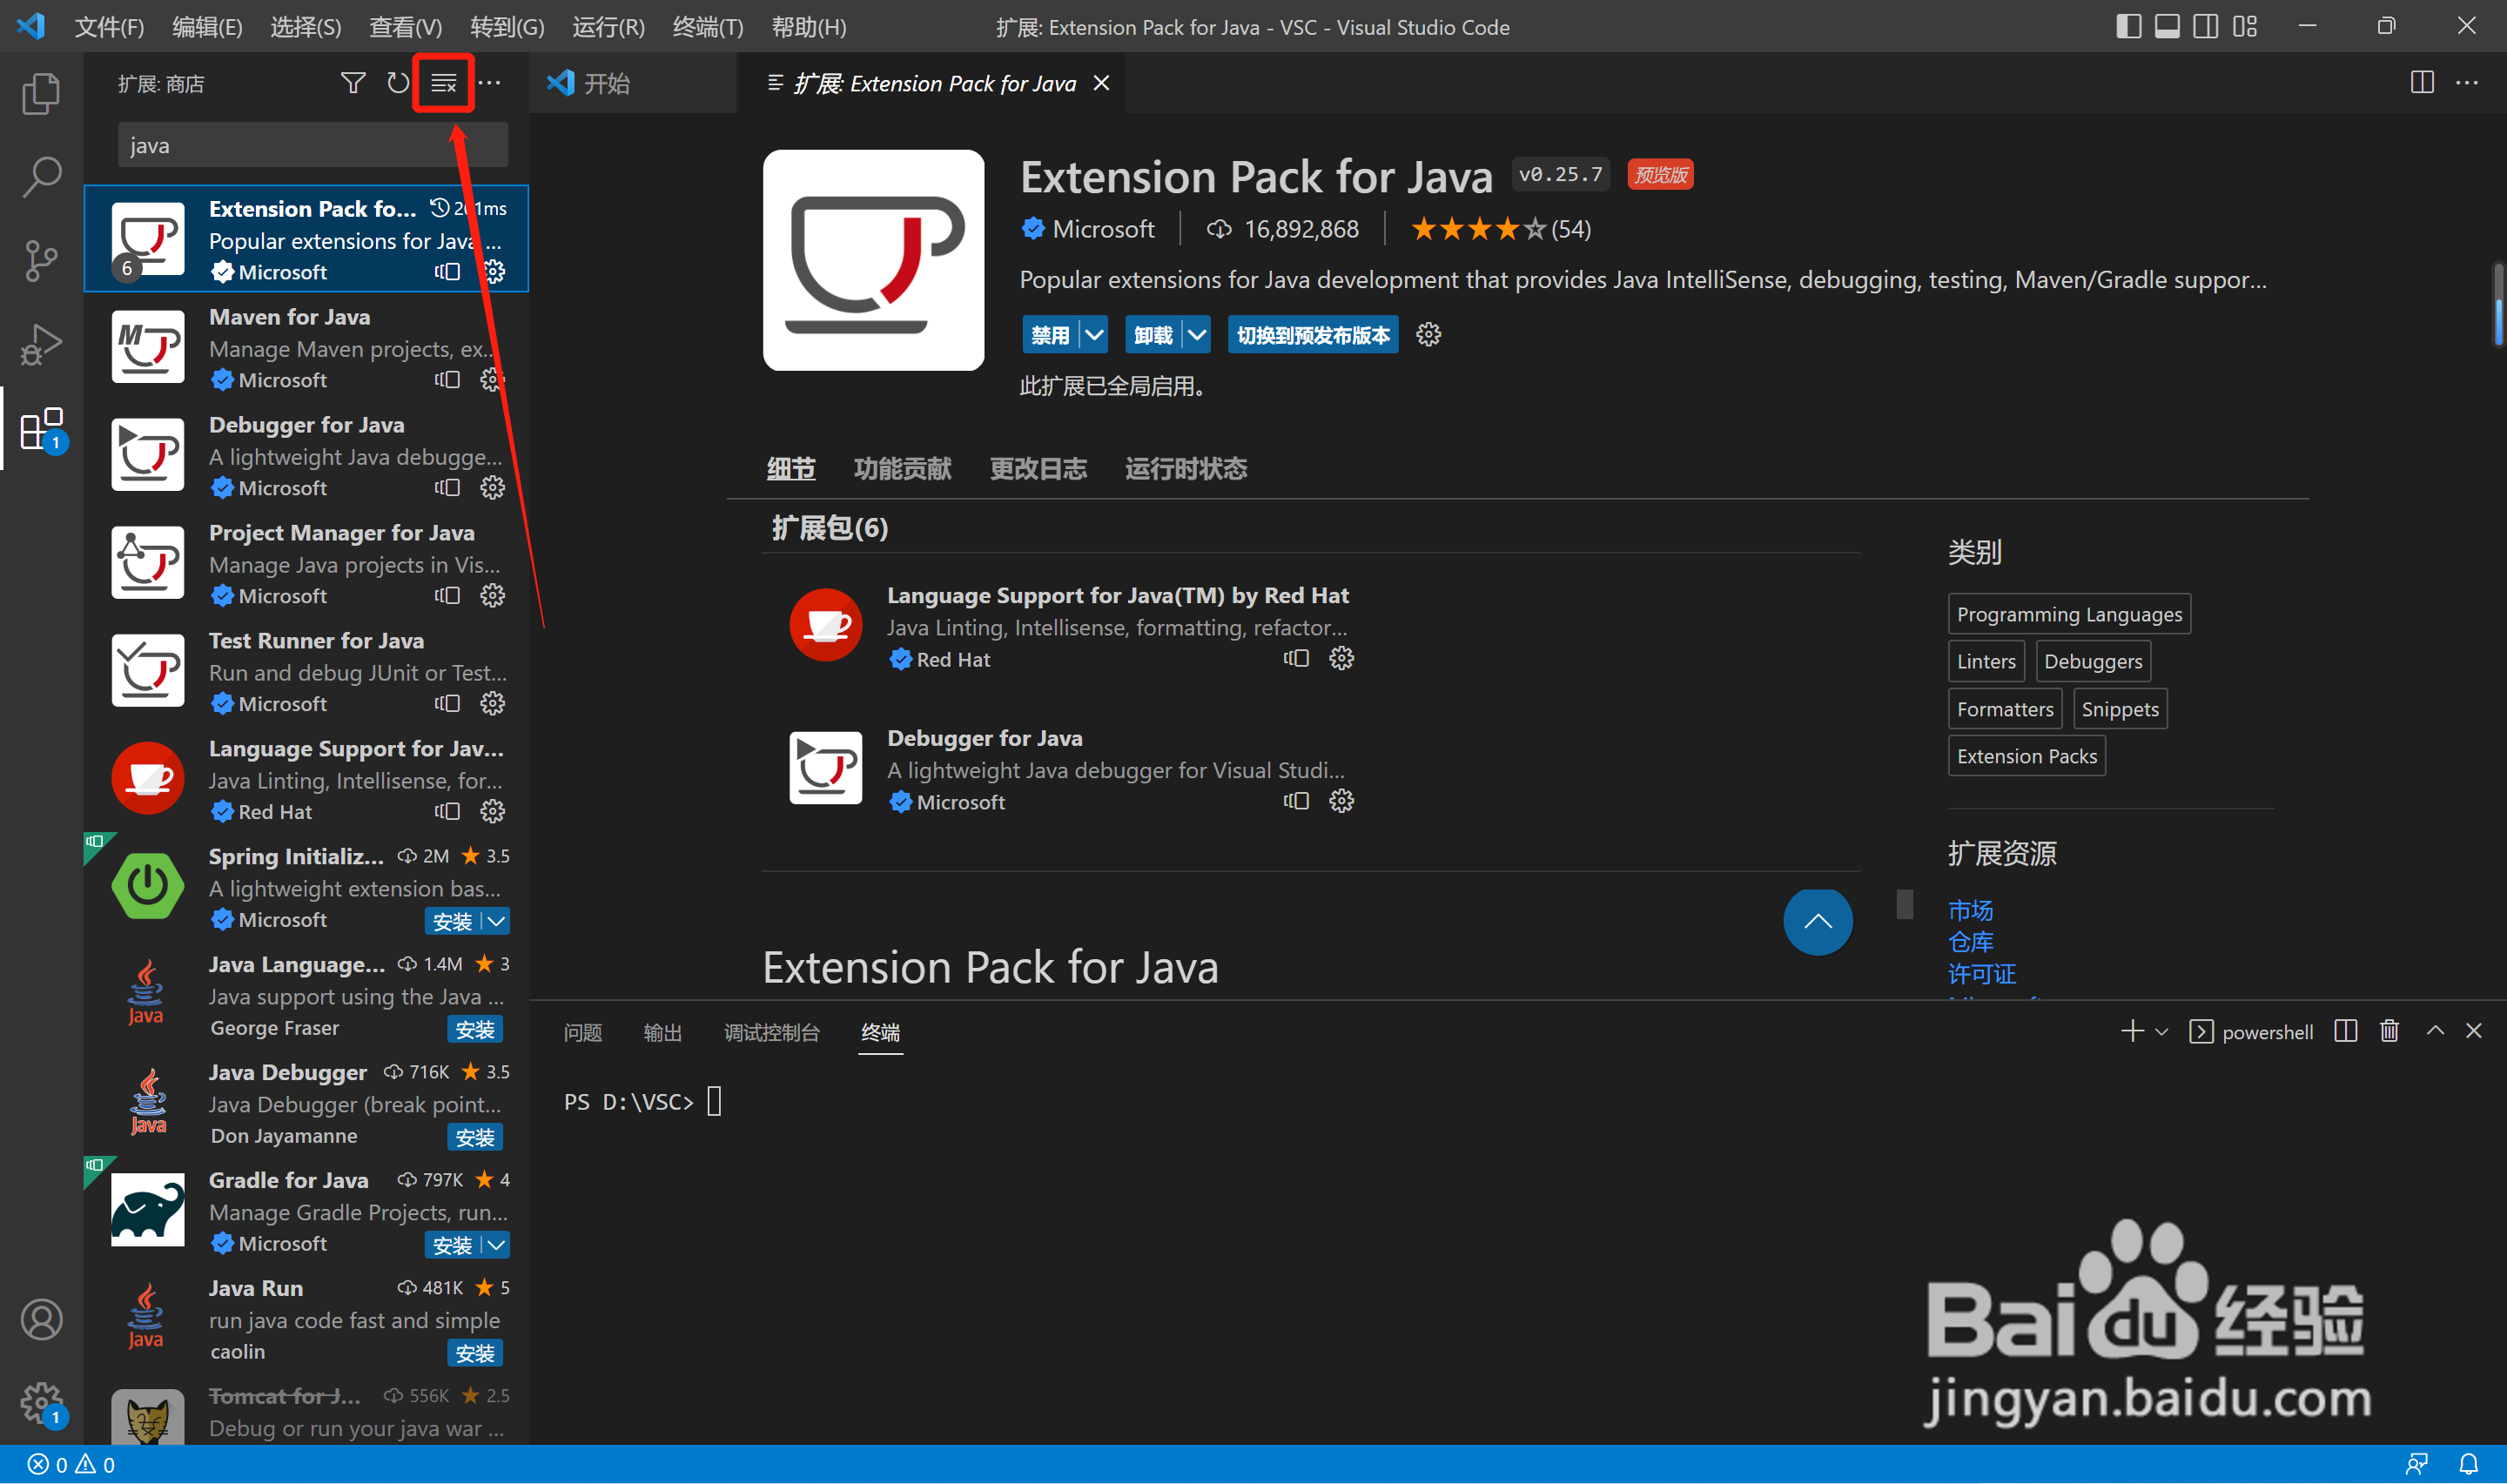This screenshot has height=1484, width=2507.
Task: Open Debugger for Java manage gear in list
Action: [492, 488]
